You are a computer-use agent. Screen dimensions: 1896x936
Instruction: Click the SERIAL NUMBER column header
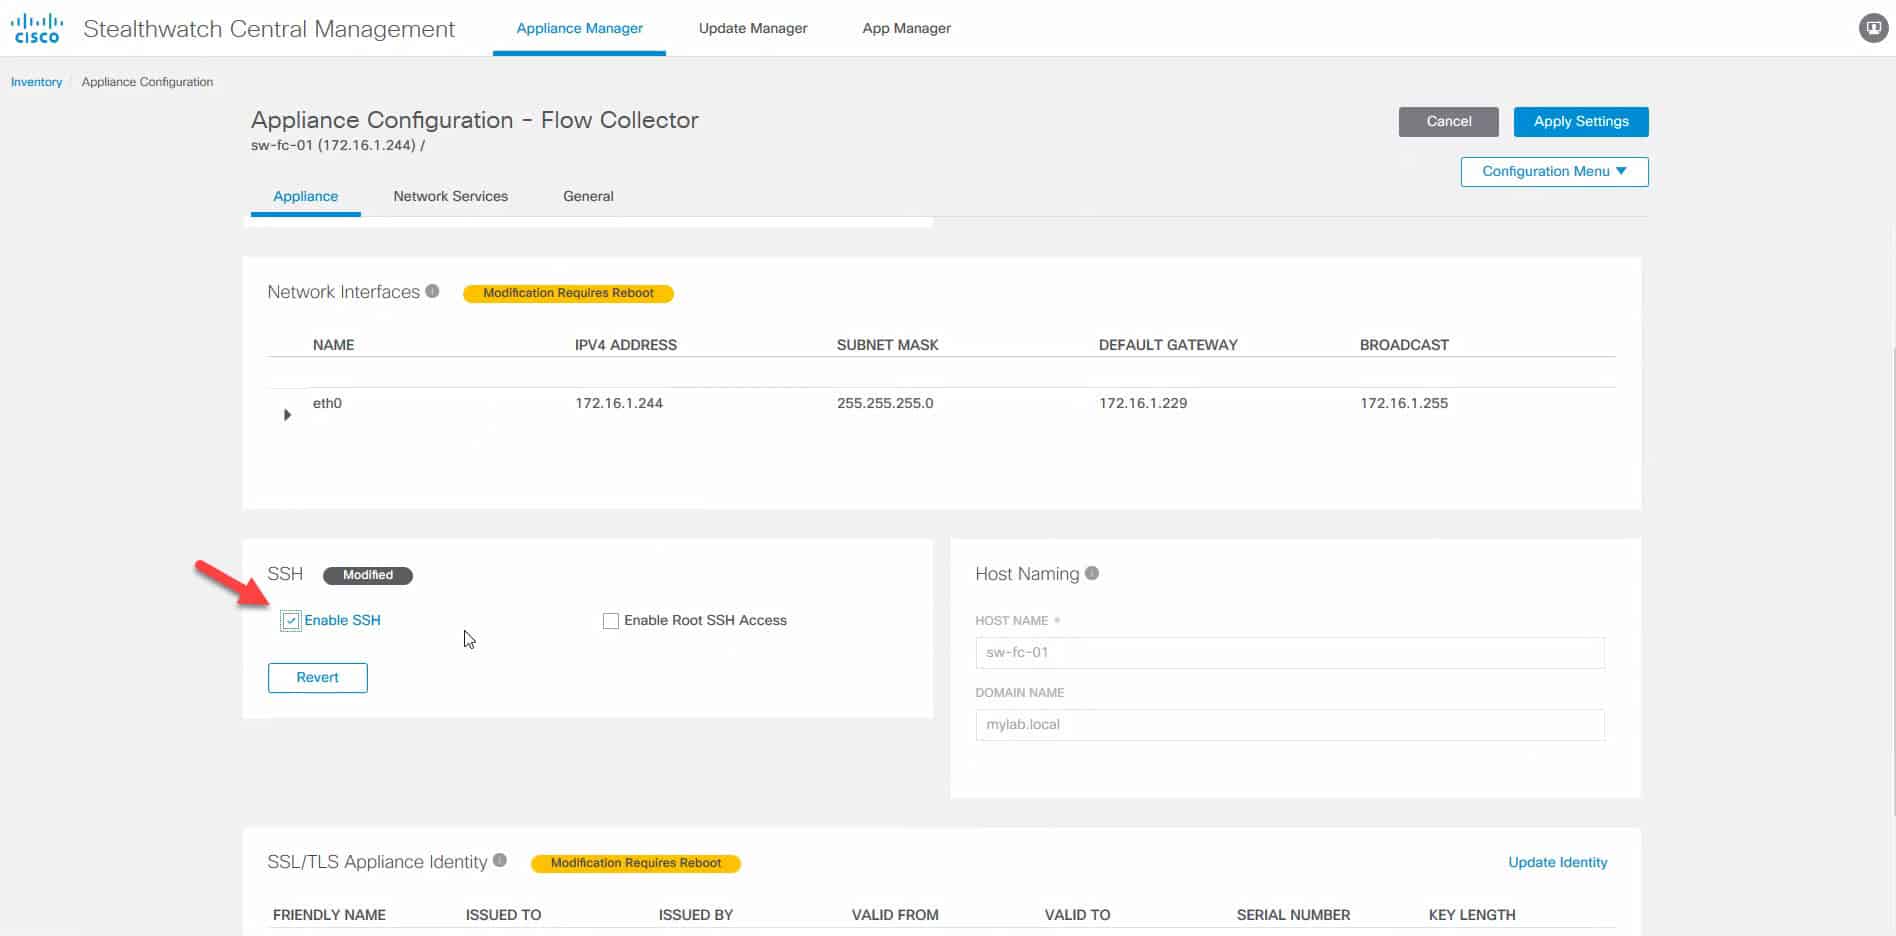1293,915
